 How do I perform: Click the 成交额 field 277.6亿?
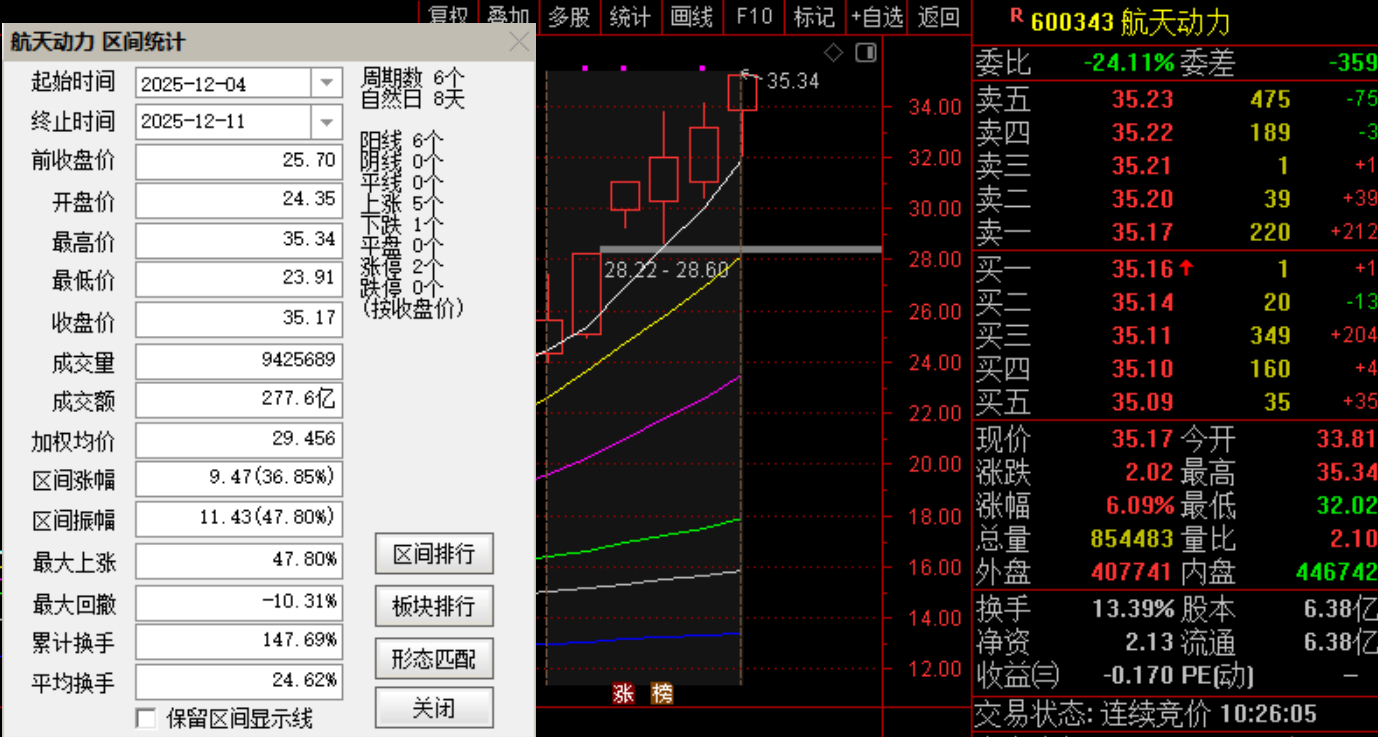[239, 400]
